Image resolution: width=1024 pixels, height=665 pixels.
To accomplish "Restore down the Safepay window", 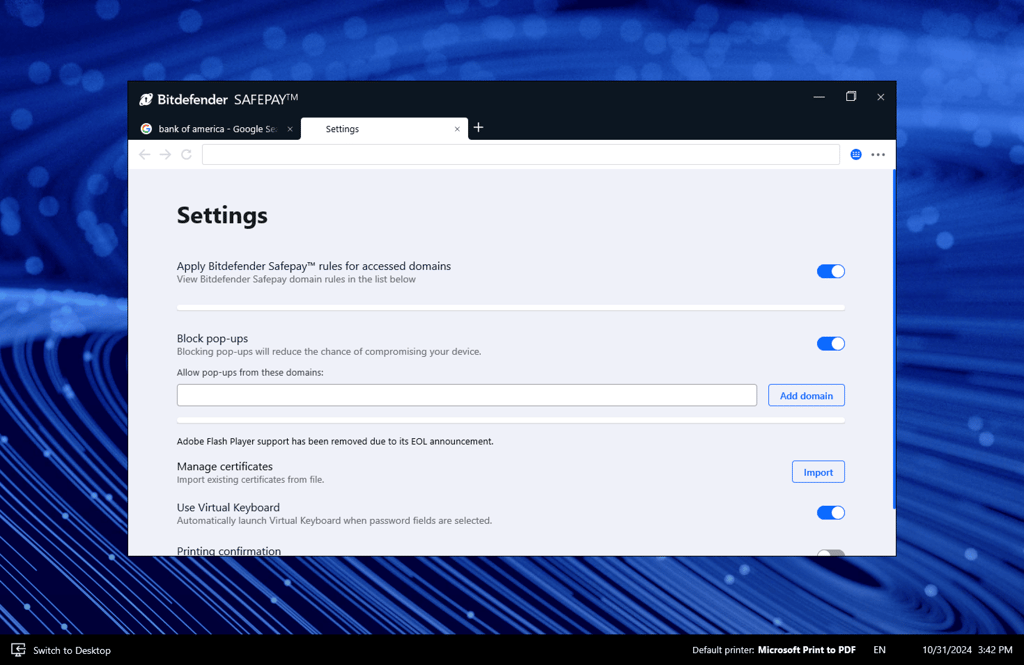I will click(x=850, y=97).
